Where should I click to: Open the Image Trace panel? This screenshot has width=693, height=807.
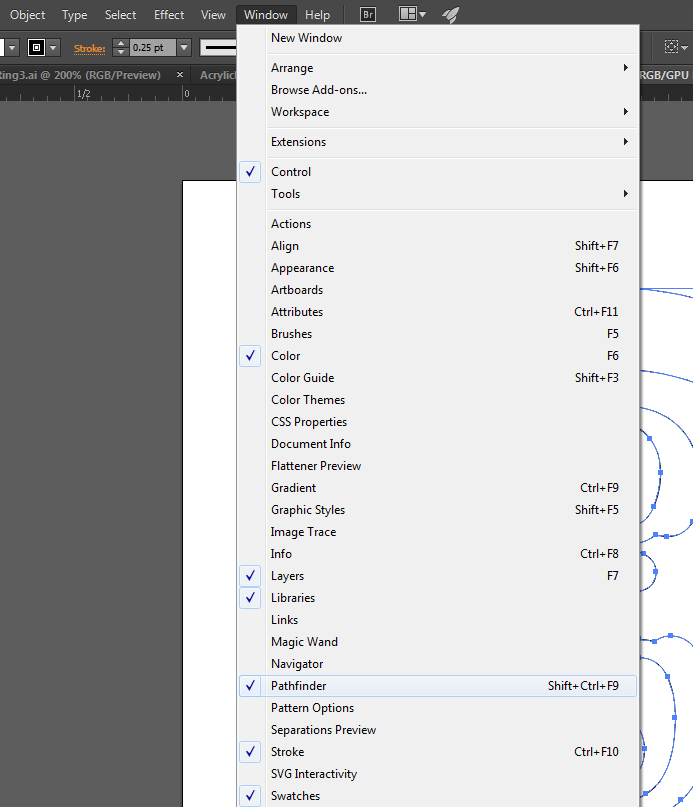438,532
